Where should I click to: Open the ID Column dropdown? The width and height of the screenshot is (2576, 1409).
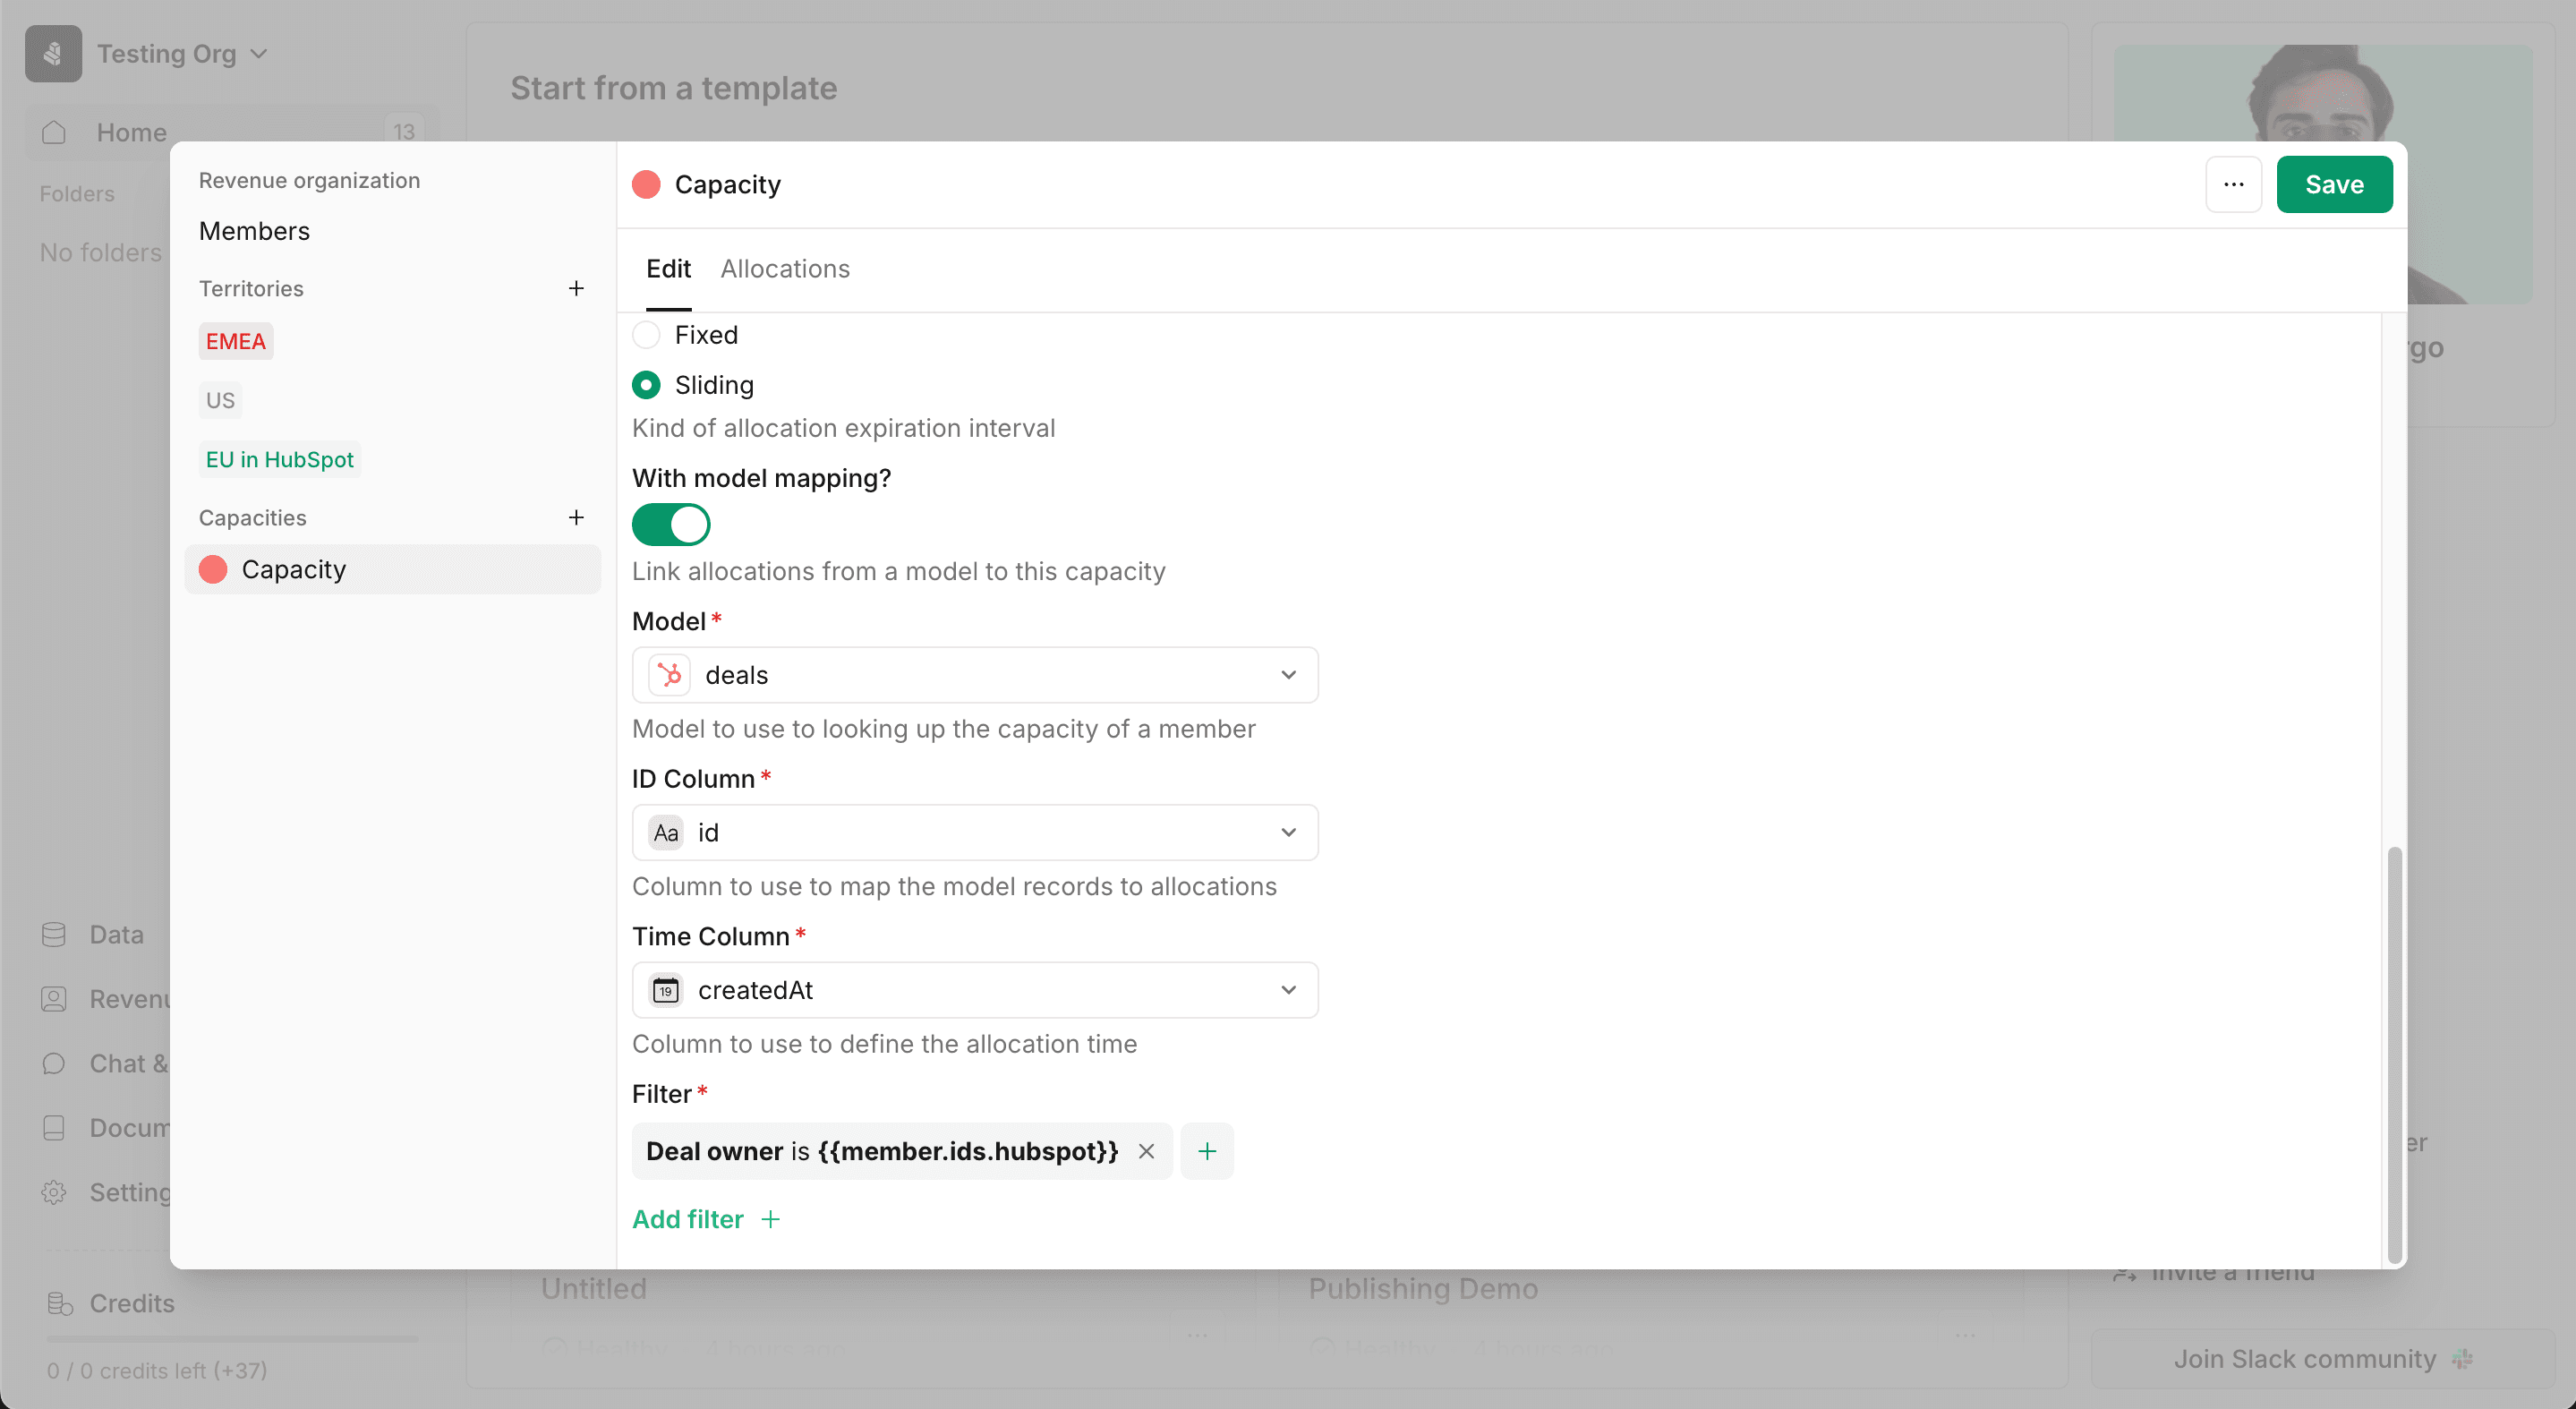point(975,832)
